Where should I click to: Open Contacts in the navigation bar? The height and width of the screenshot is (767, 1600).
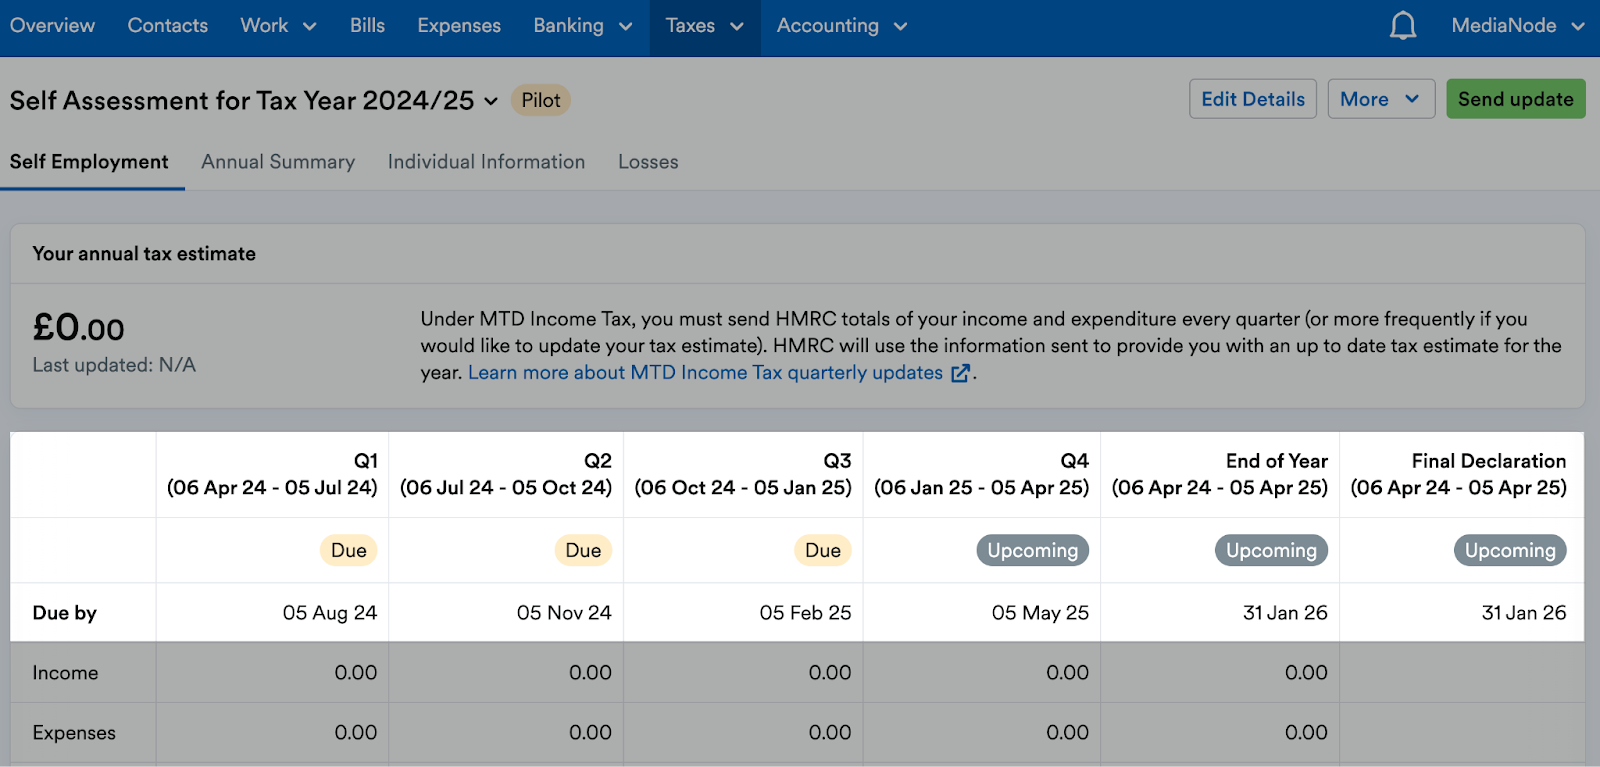[x=167, y=26]
